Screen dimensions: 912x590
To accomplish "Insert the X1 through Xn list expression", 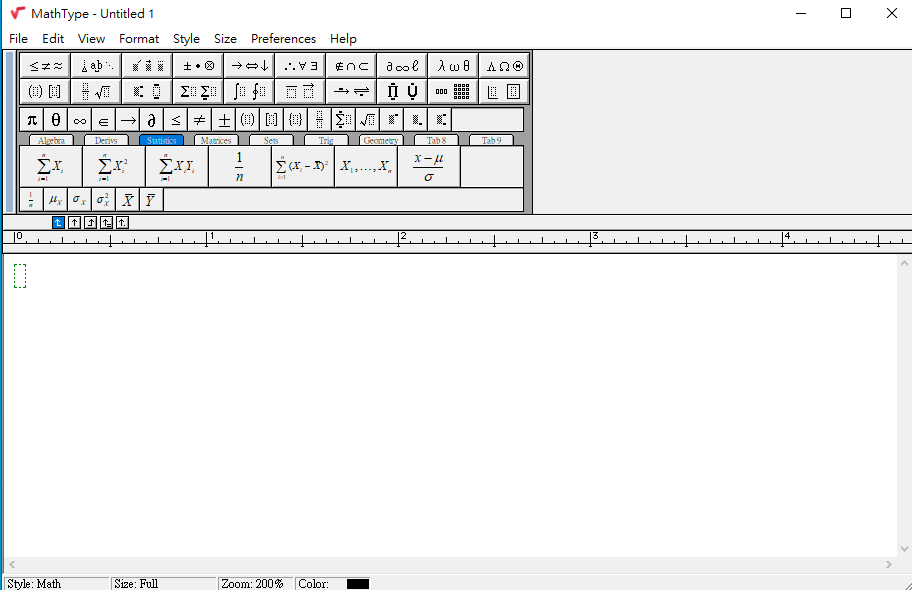I will click(x=366, y=166).
